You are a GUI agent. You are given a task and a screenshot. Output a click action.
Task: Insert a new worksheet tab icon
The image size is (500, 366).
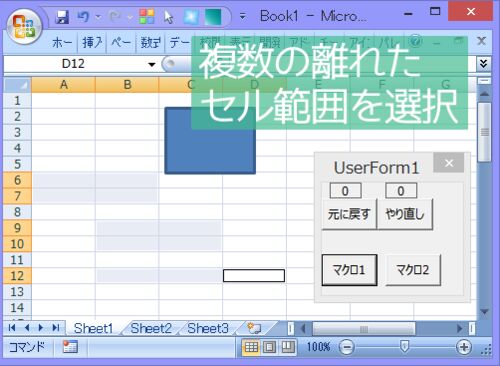tap(254, 328)
